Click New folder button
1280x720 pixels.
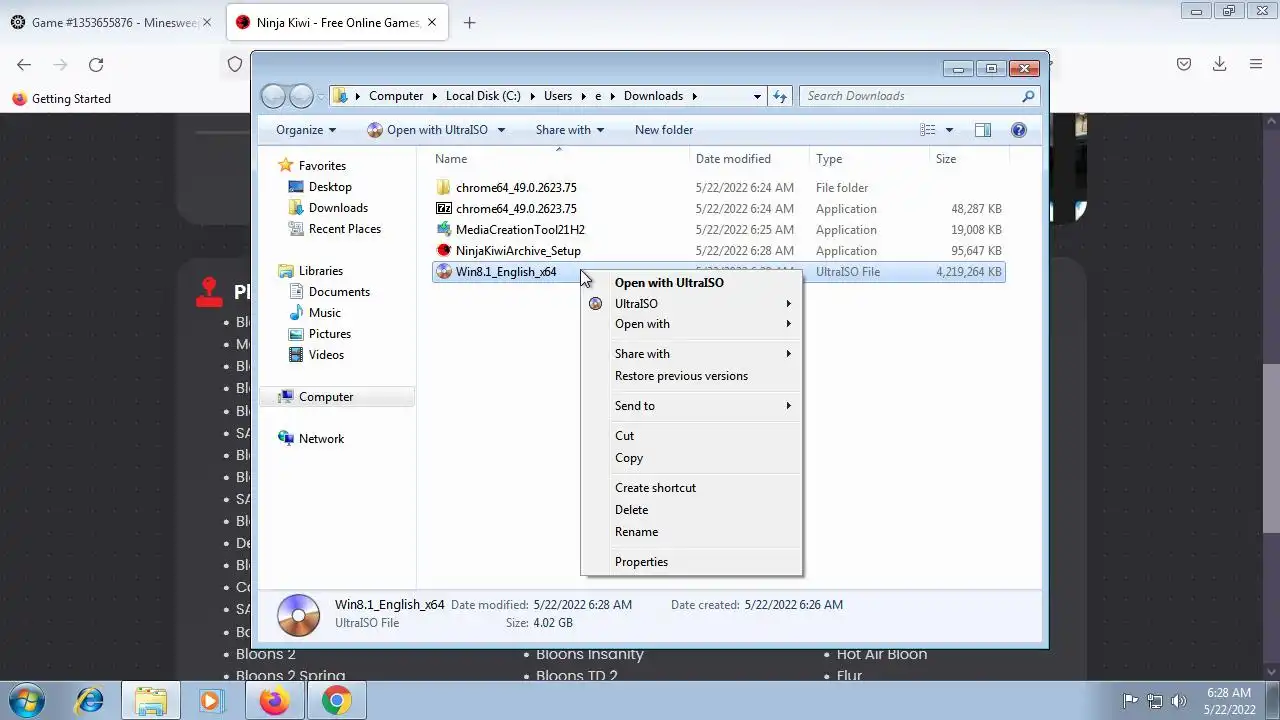(664, 130)
